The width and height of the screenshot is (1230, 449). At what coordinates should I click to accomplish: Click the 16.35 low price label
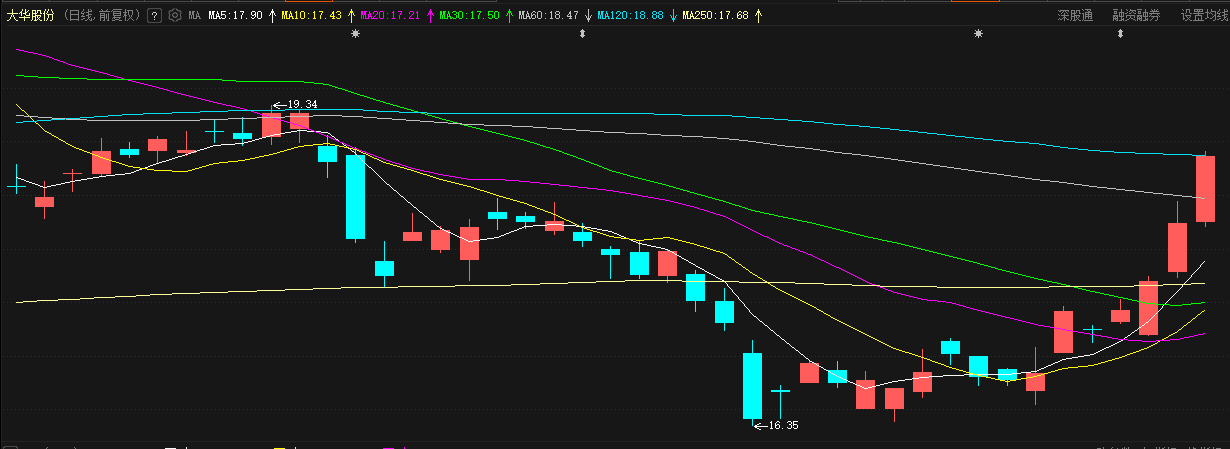pos(783,426)
